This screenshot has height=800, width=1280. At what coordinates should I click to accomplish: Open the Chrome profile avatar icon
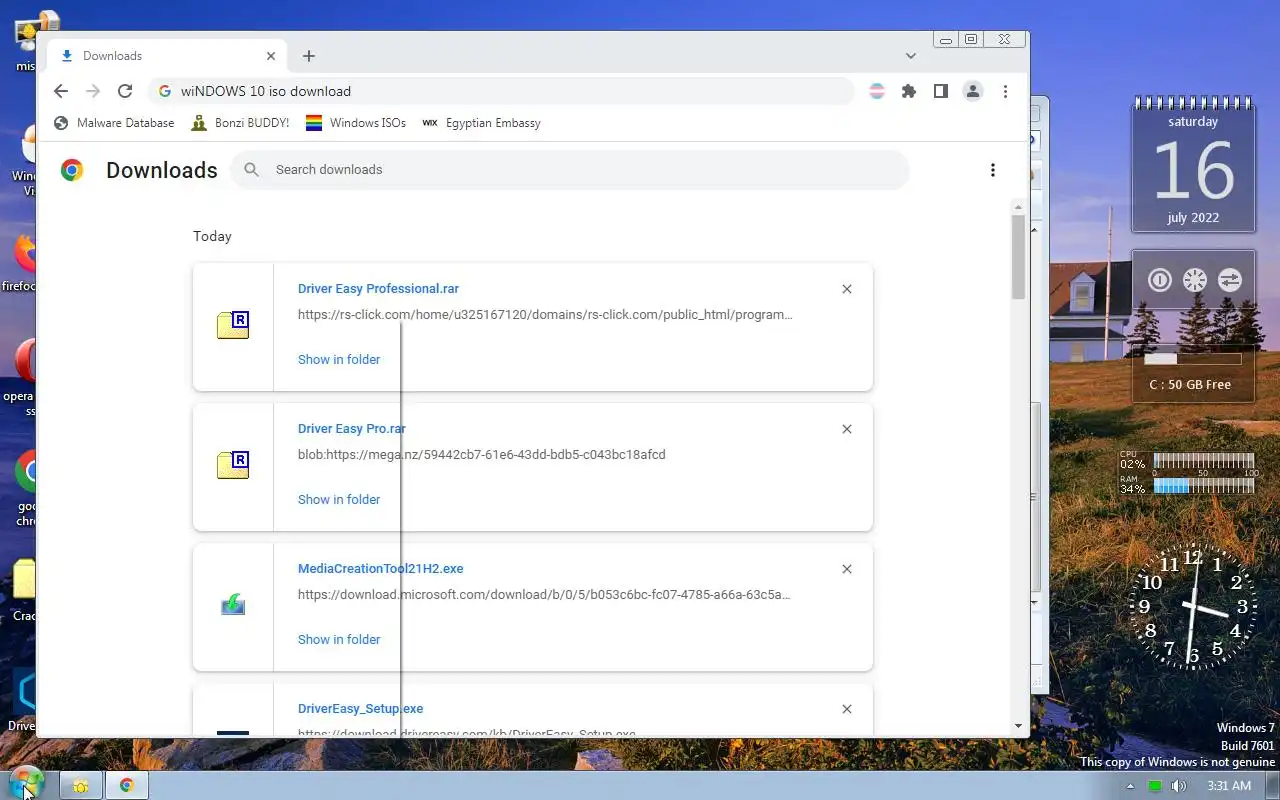pyautogui.click(x=972, y=91)
